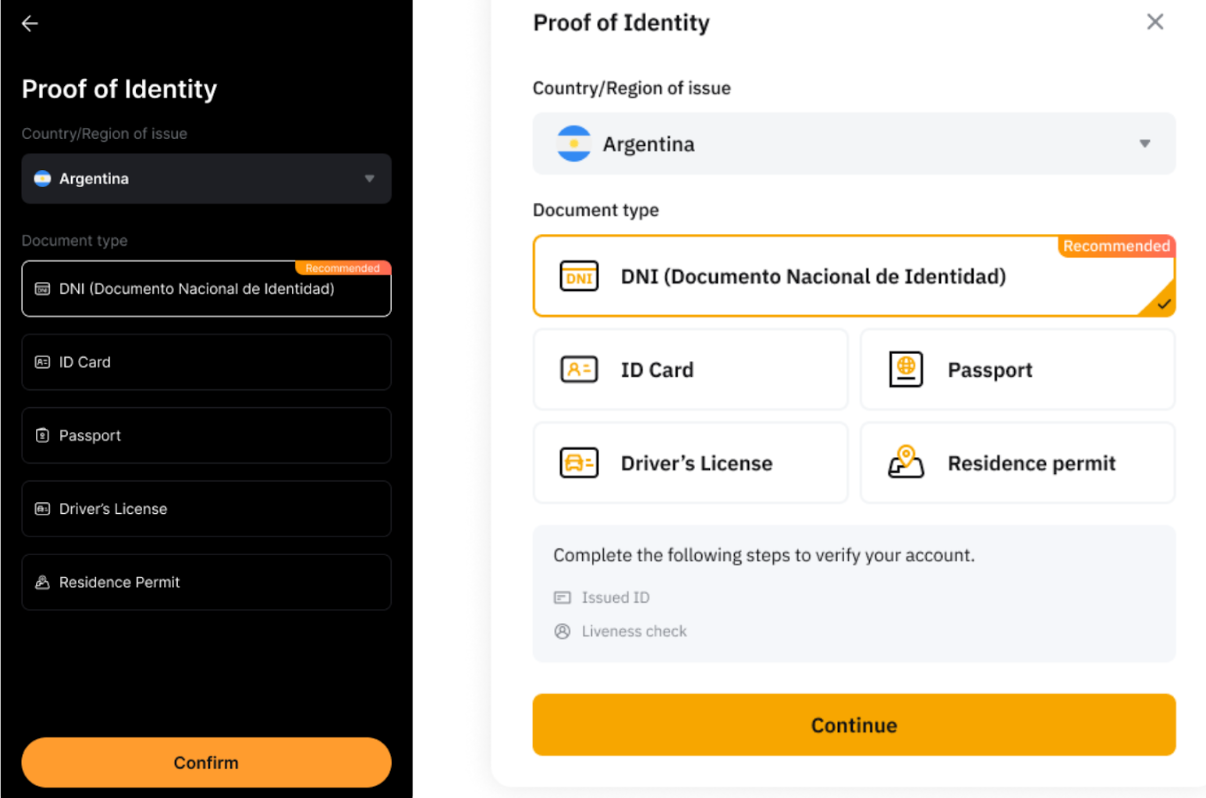Choose Driver's License in dark panel list
1206x798 pixels.
point(206,509)
